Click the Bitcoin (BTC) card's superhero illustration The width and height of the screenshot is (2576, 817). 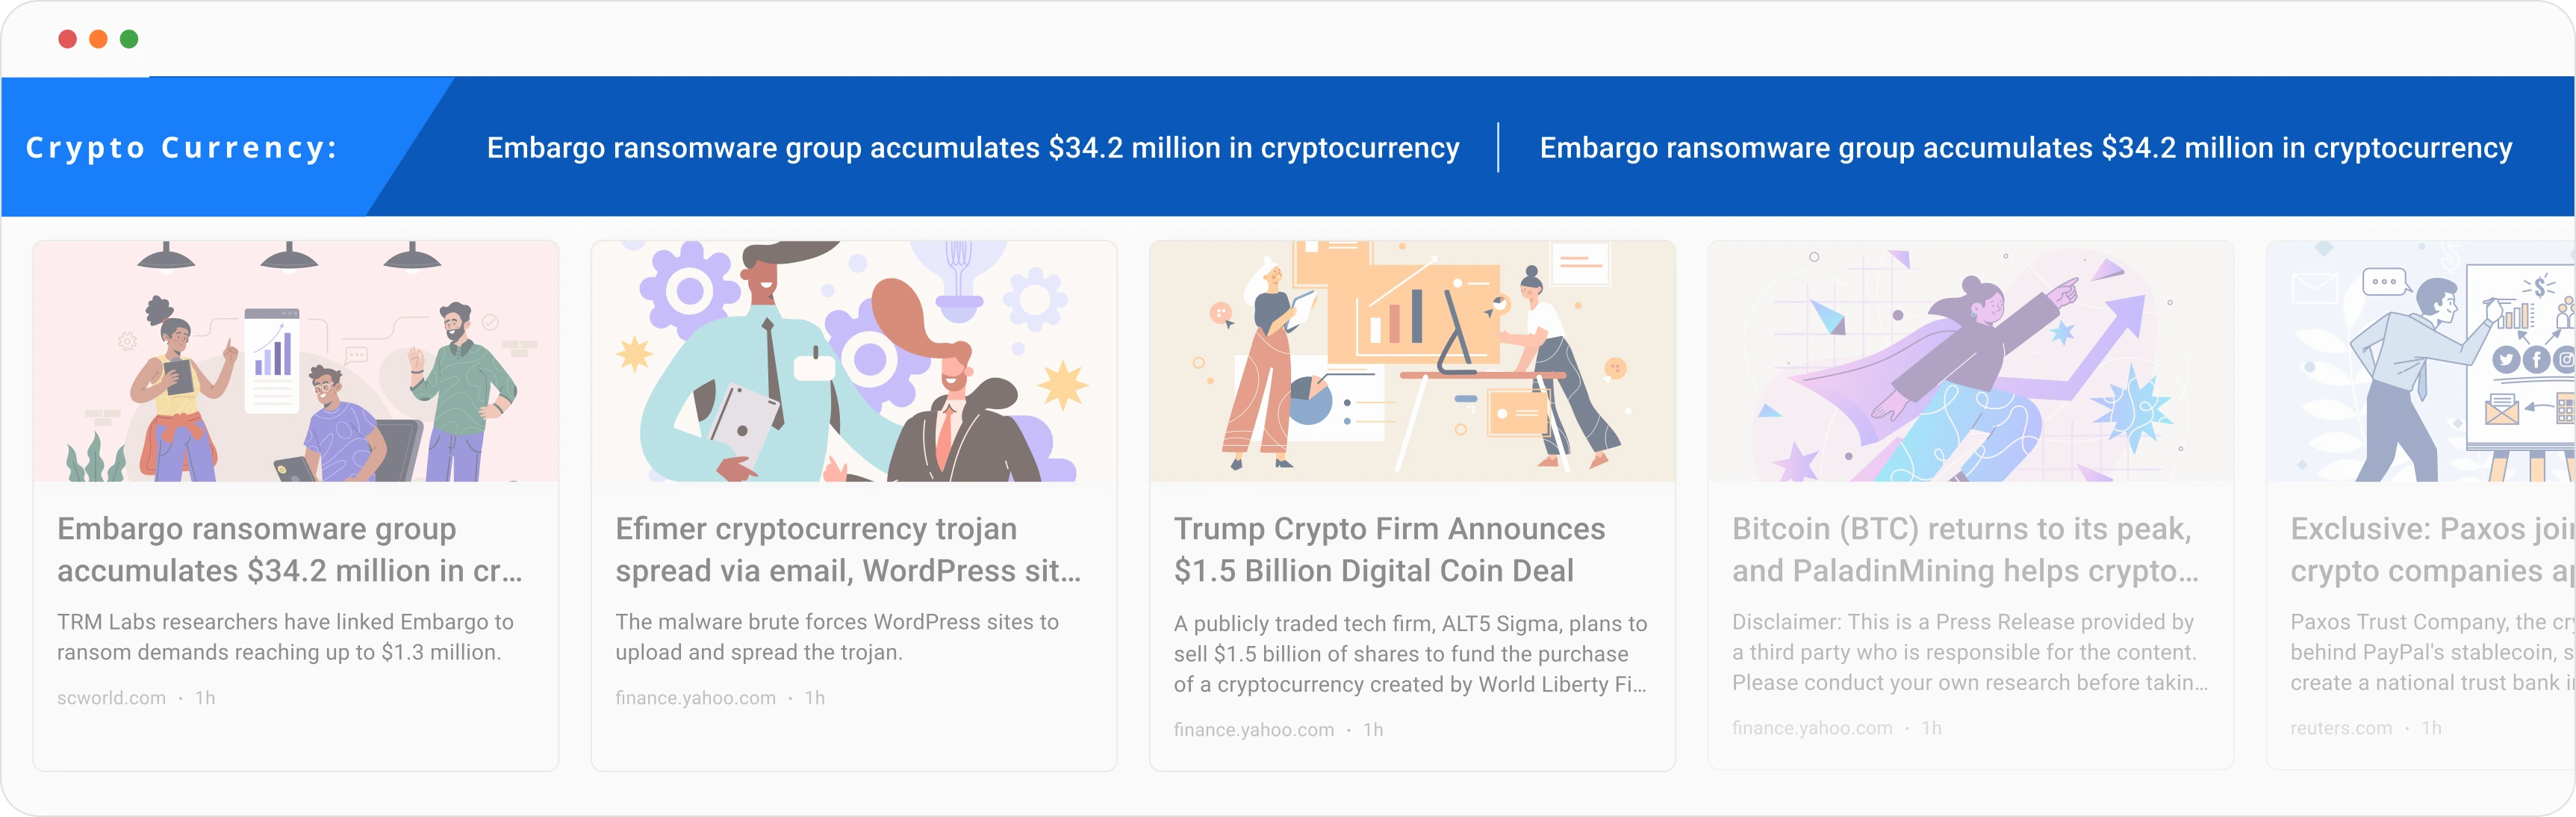coord(1970,361)
